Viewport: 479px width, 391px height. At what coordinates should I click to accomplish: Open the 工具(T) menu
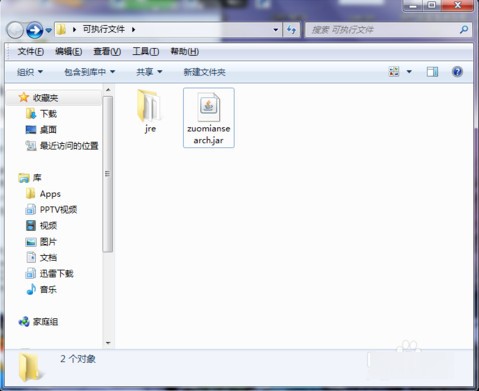(x=146, y=51)
